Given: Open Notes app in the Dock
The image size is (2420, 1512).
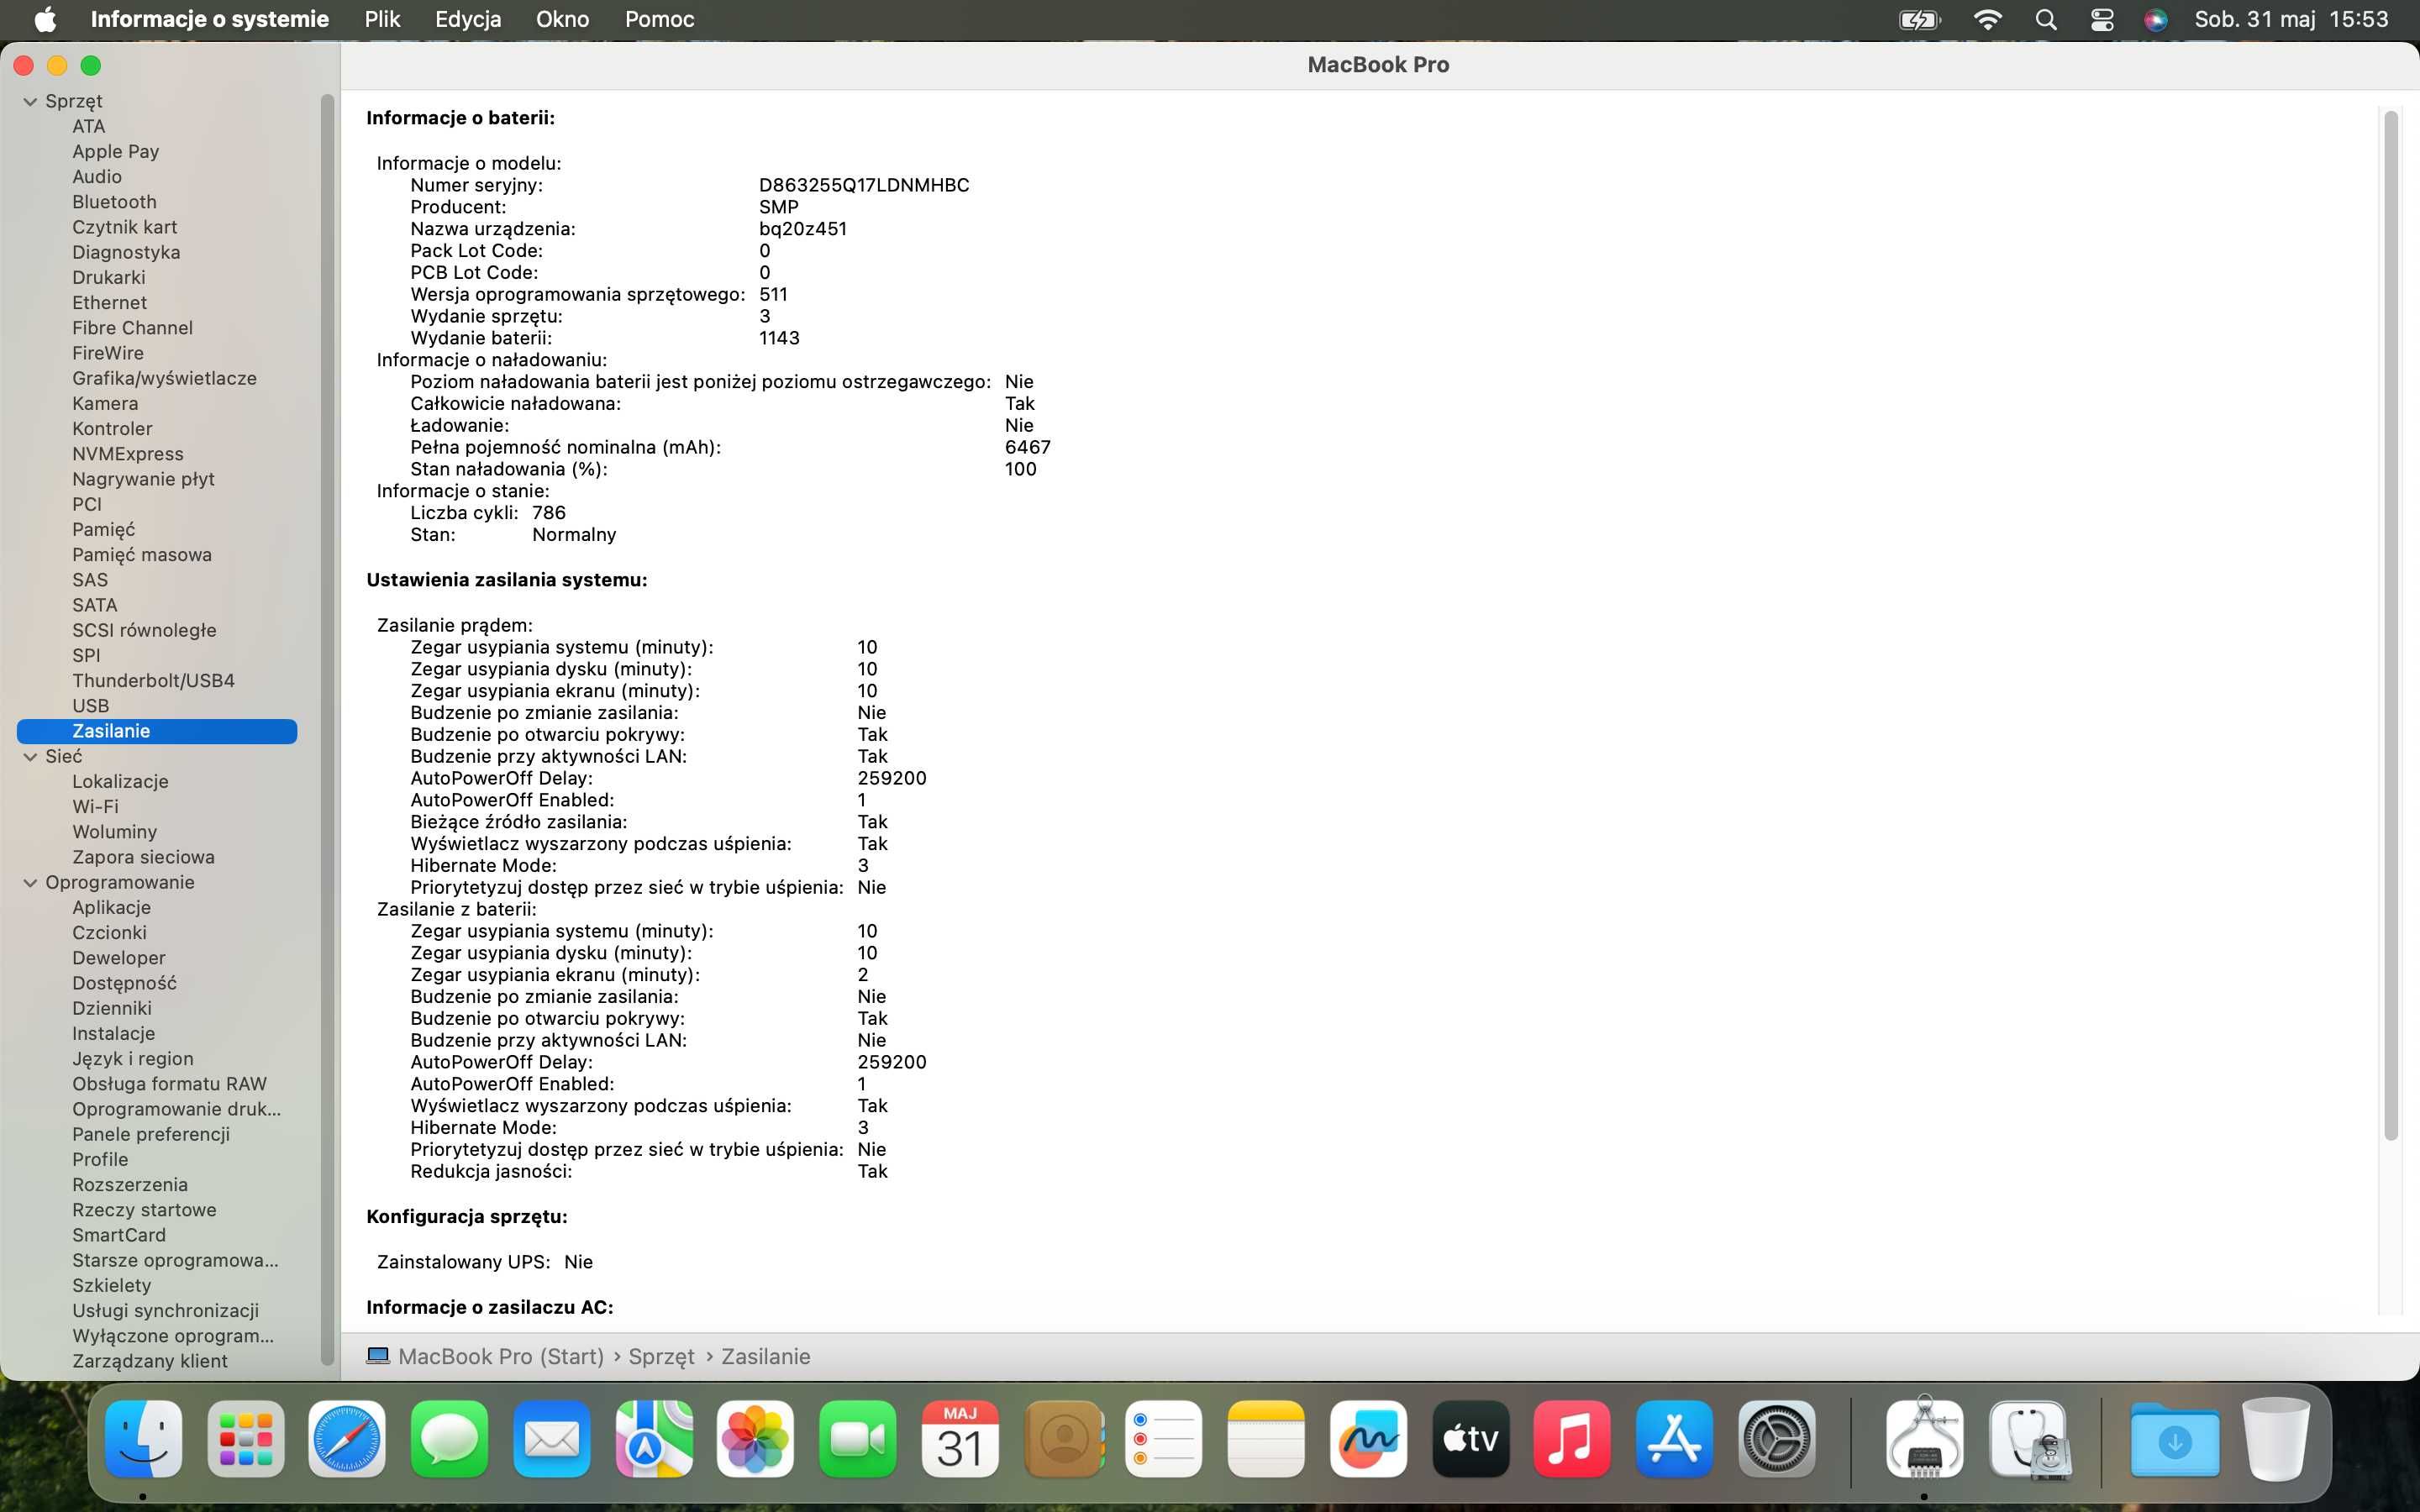Looking at the screenshot, I should tap(1266, 1439).
